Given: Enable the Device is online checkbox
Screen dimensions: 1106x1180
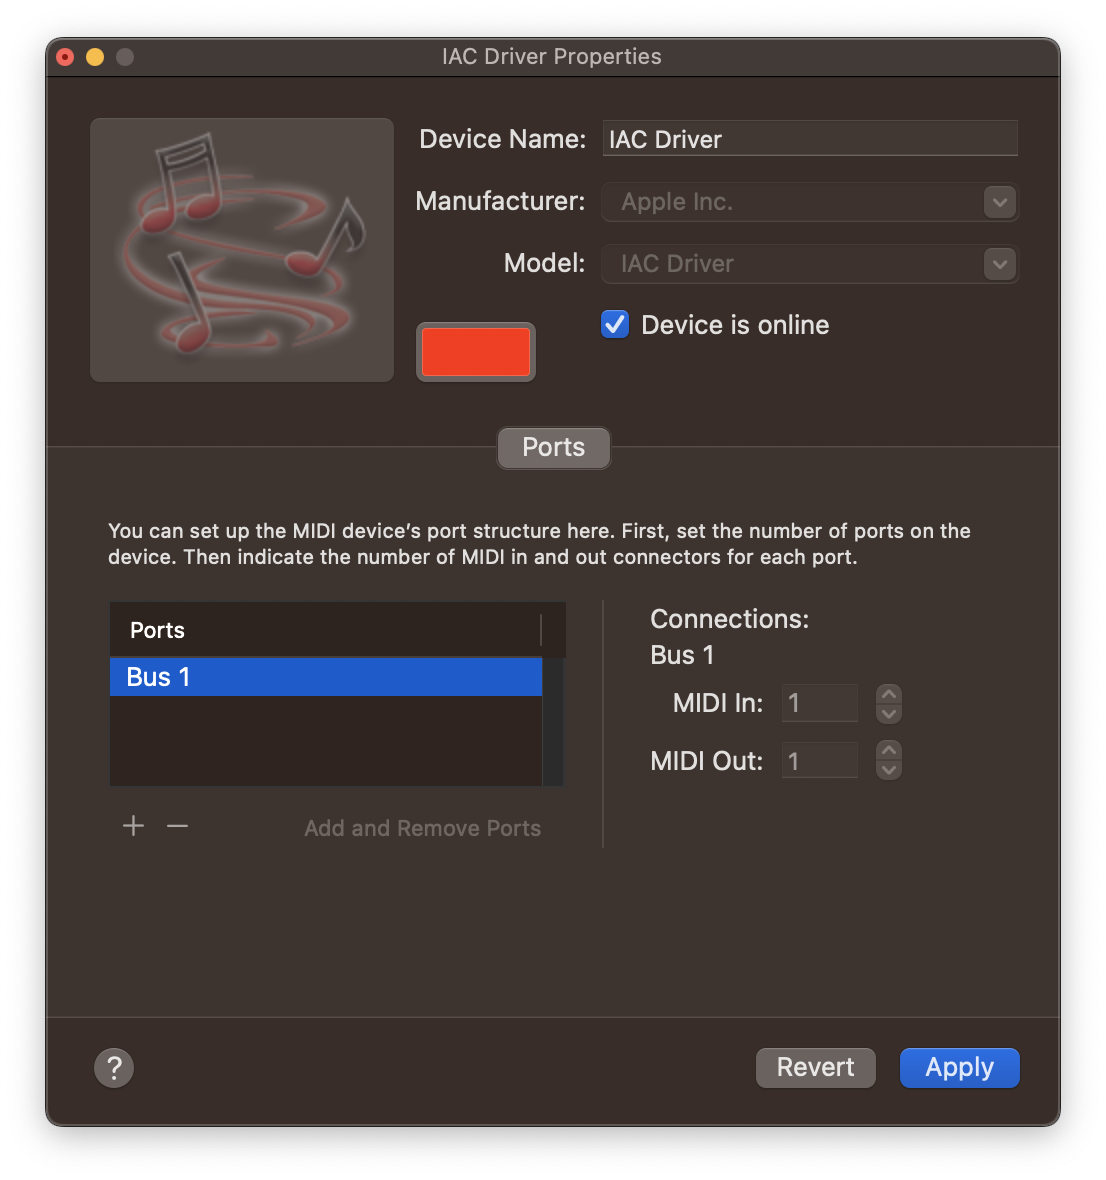Looking at the screenshot, I should coord(615,324).
